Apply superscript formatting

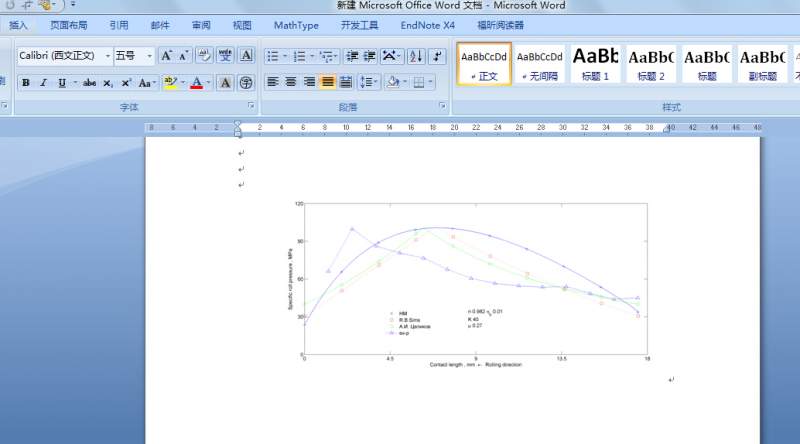click(x=126, y=83)
